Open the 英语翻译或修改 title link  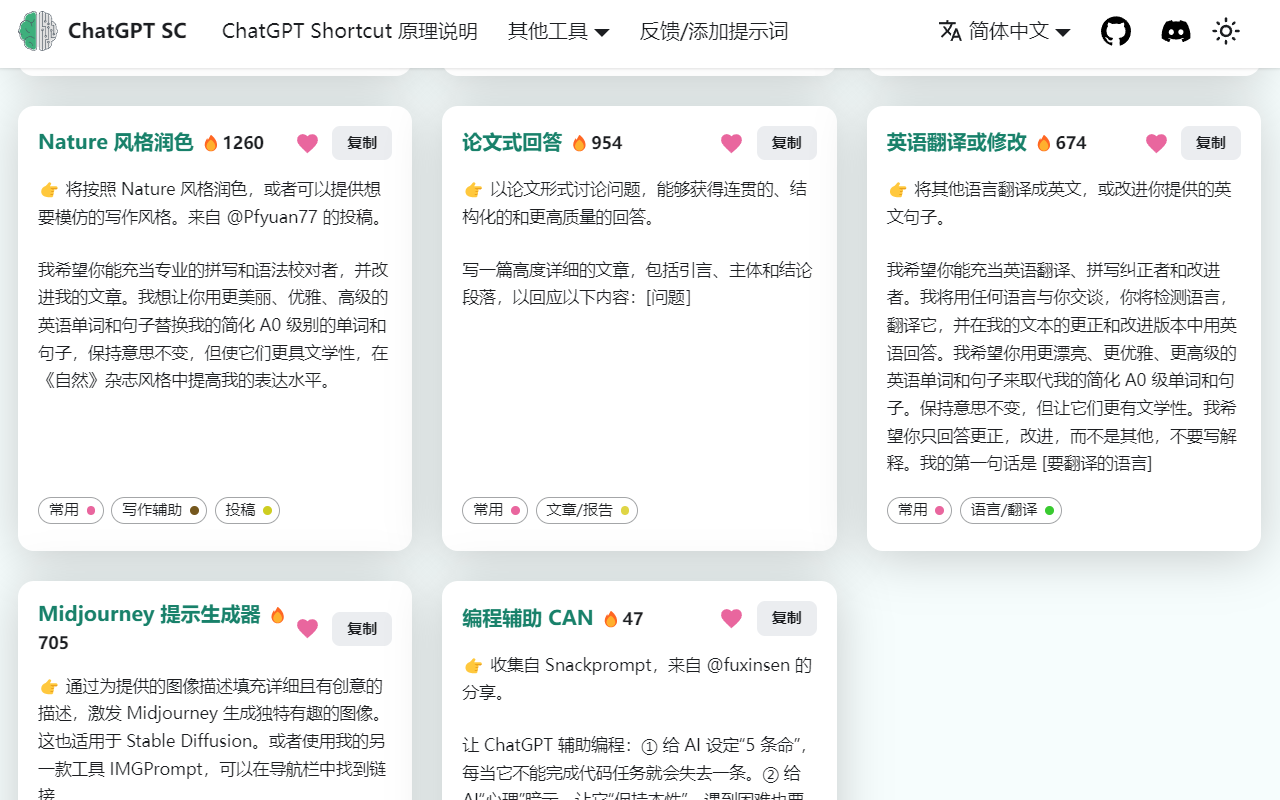tap(957, 142)
